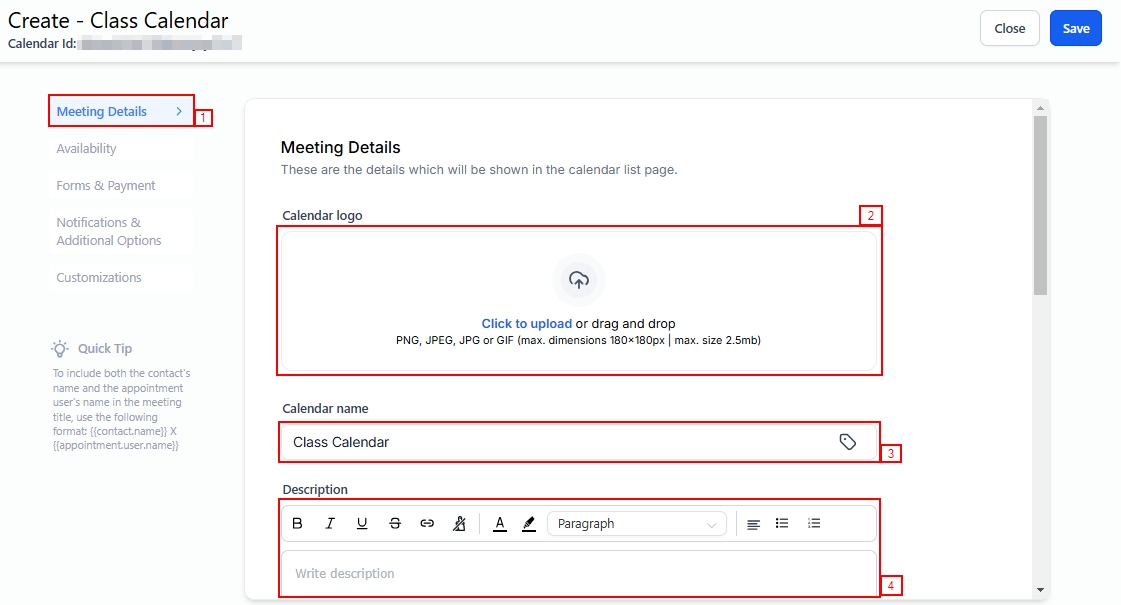Open the text alignment option
The image size is (1121, 605).
pyautogui.click(x=753, y=524)
